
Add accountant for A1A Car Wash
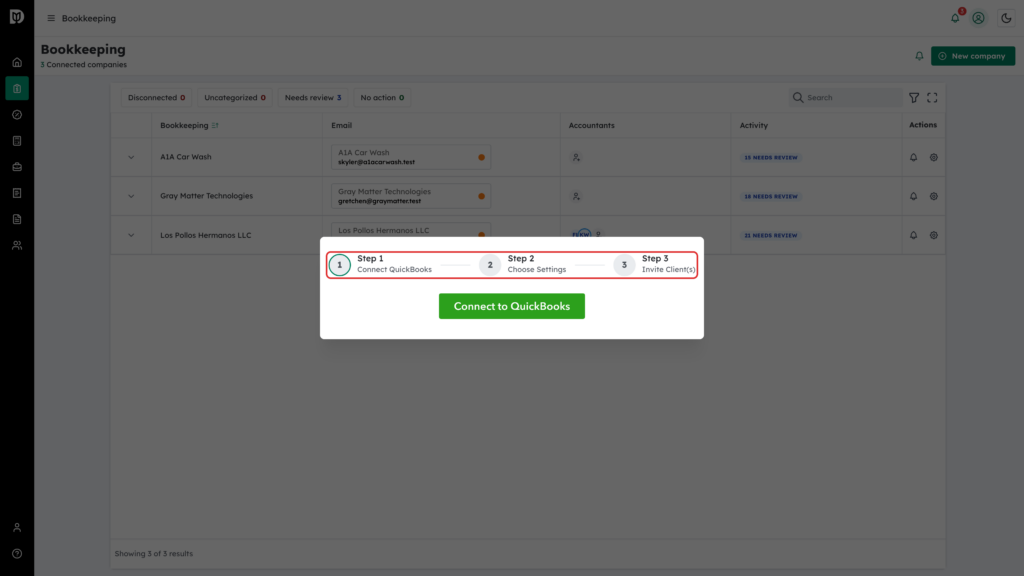coord(576,157)
